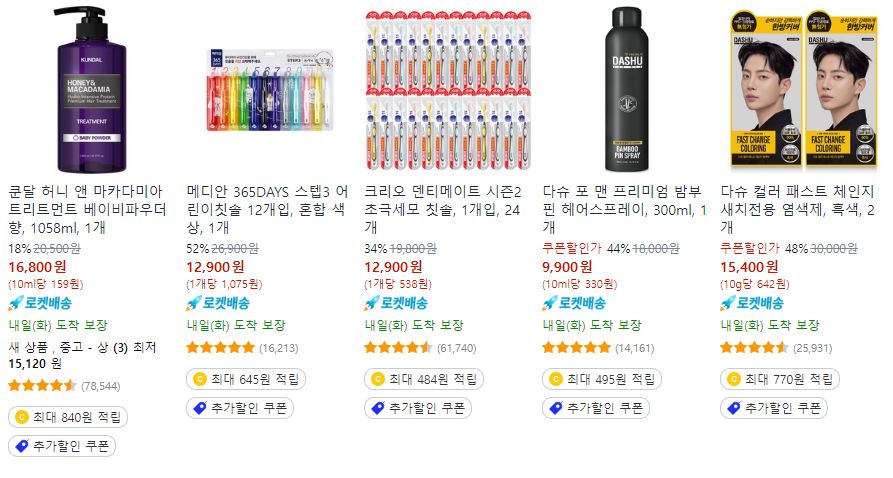The height and width of the screenshot is (478, 893).
Task: Open Dashu Bamboo Pin Spray image
Action: [626, 89]
